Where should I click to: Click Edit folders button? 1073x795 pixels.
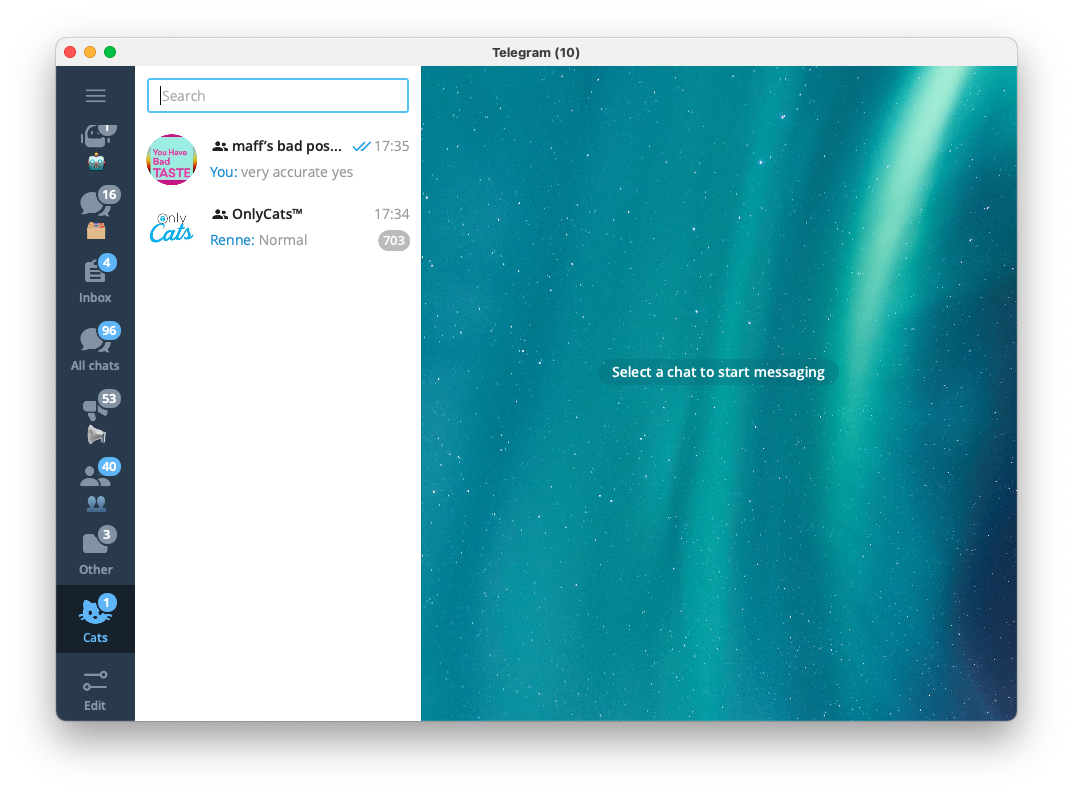95,690
